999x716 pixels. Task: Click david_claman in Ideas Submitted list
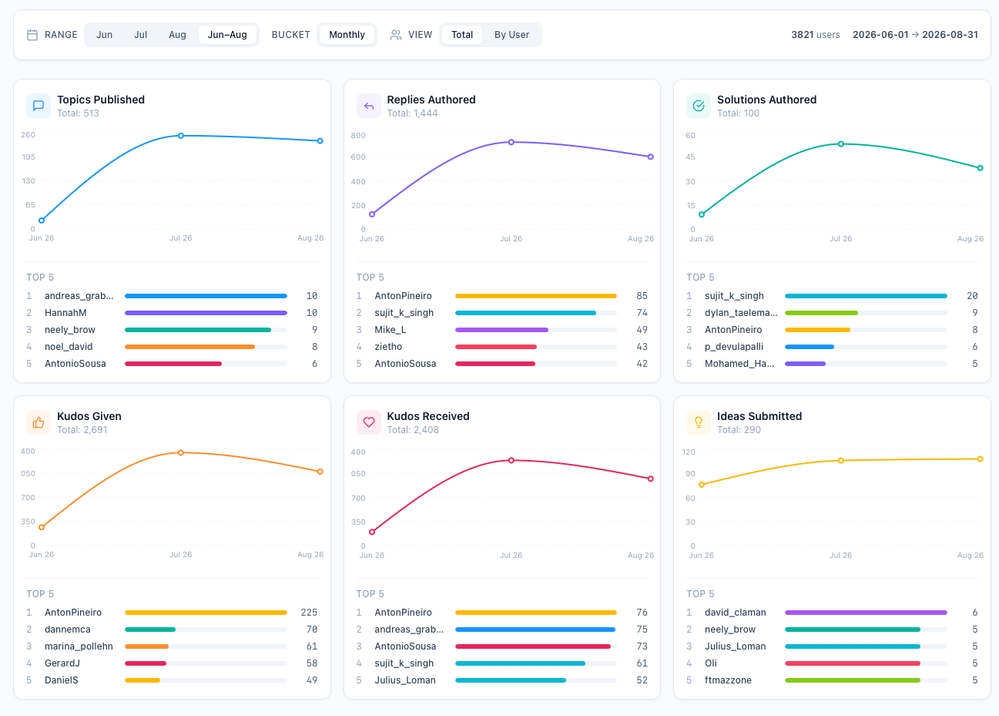pyautogui.click(x=735, y=612)
